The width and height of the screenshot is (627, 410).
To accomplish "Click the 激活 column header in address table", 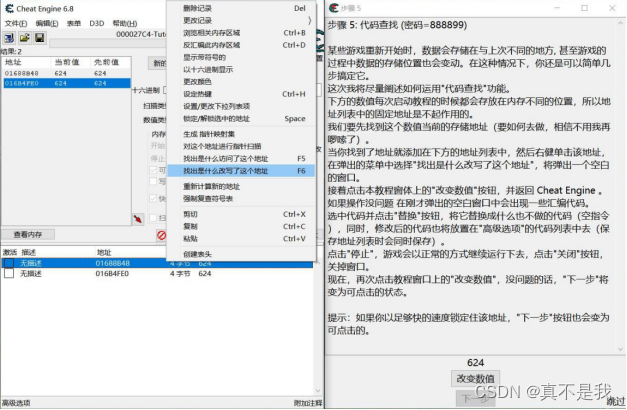I will click(x=10, y=252).
